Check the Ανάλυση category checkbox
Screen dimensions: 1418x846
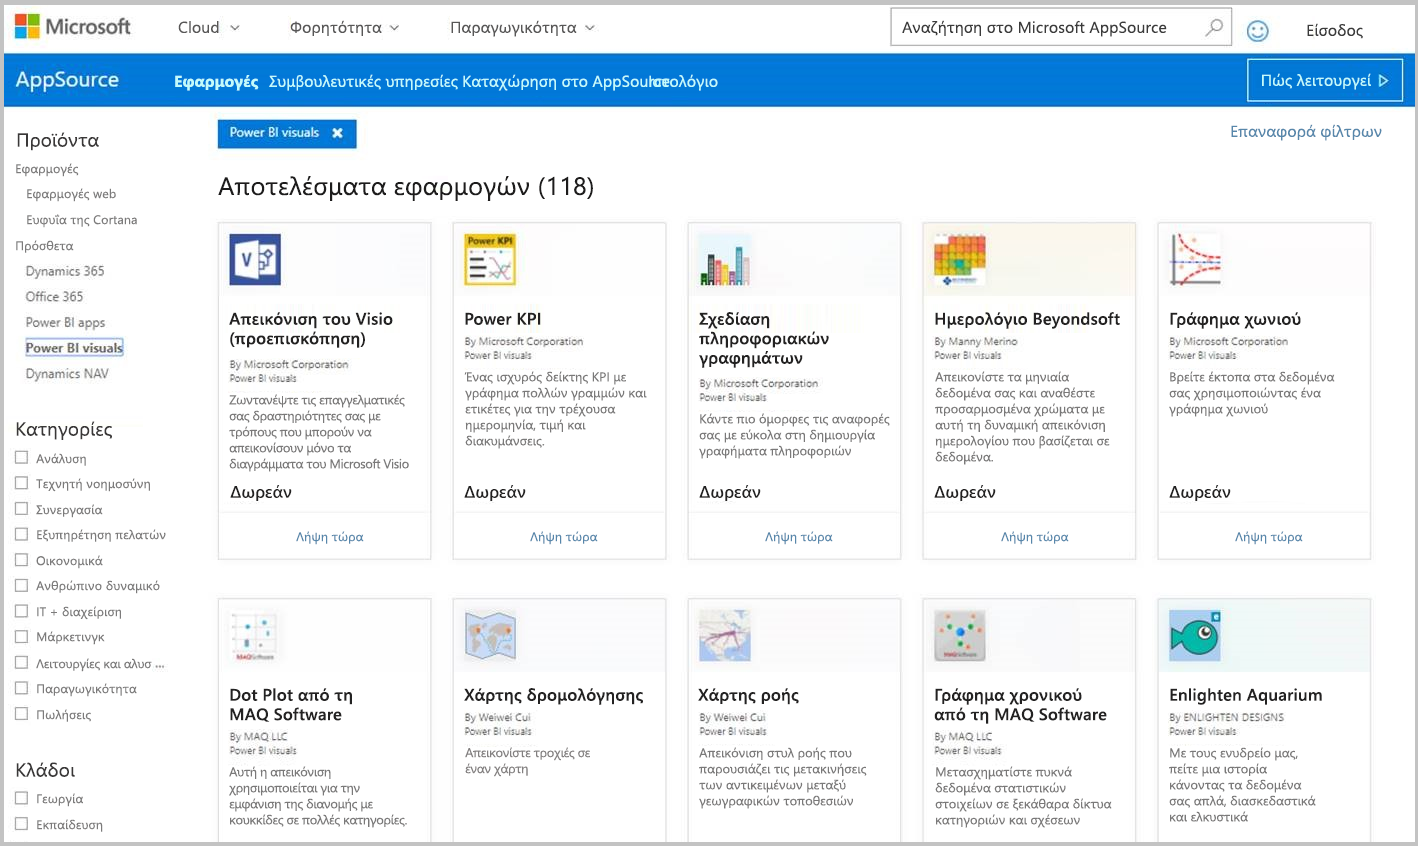pyautogui.click(x=21, y=458)
